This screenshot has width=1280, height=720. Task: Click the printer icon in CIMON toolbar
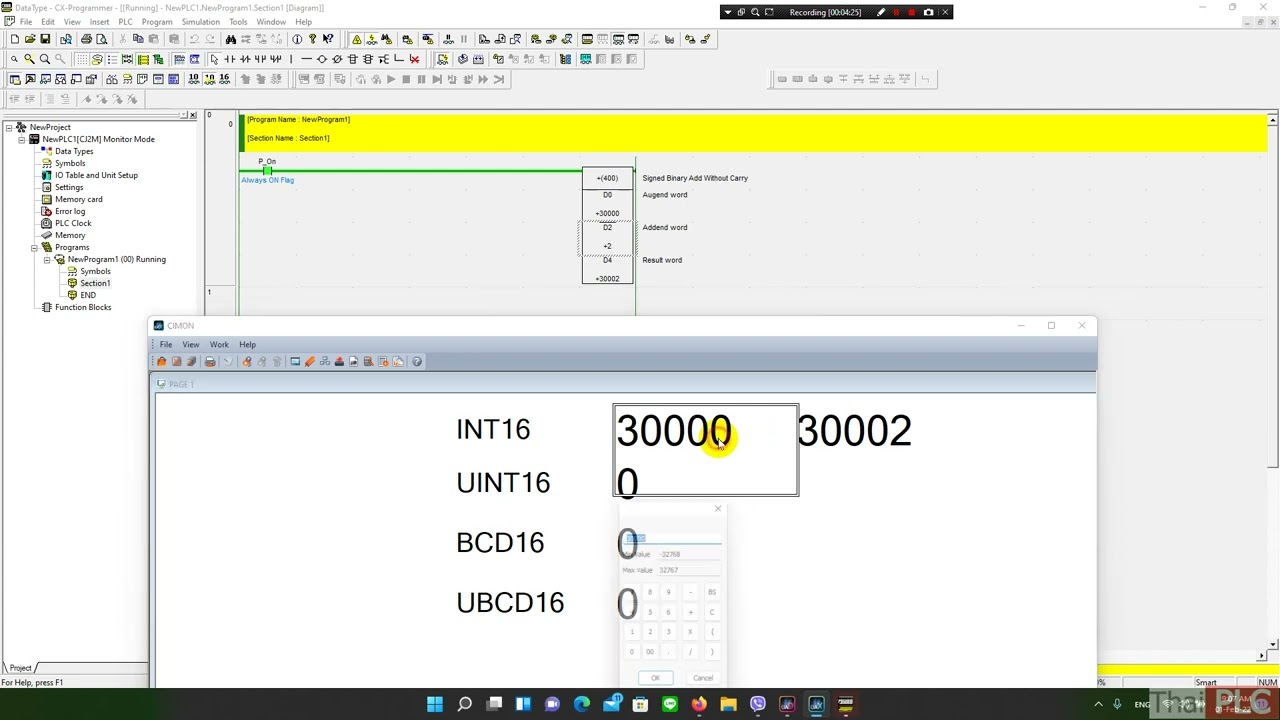pos(210,361)
